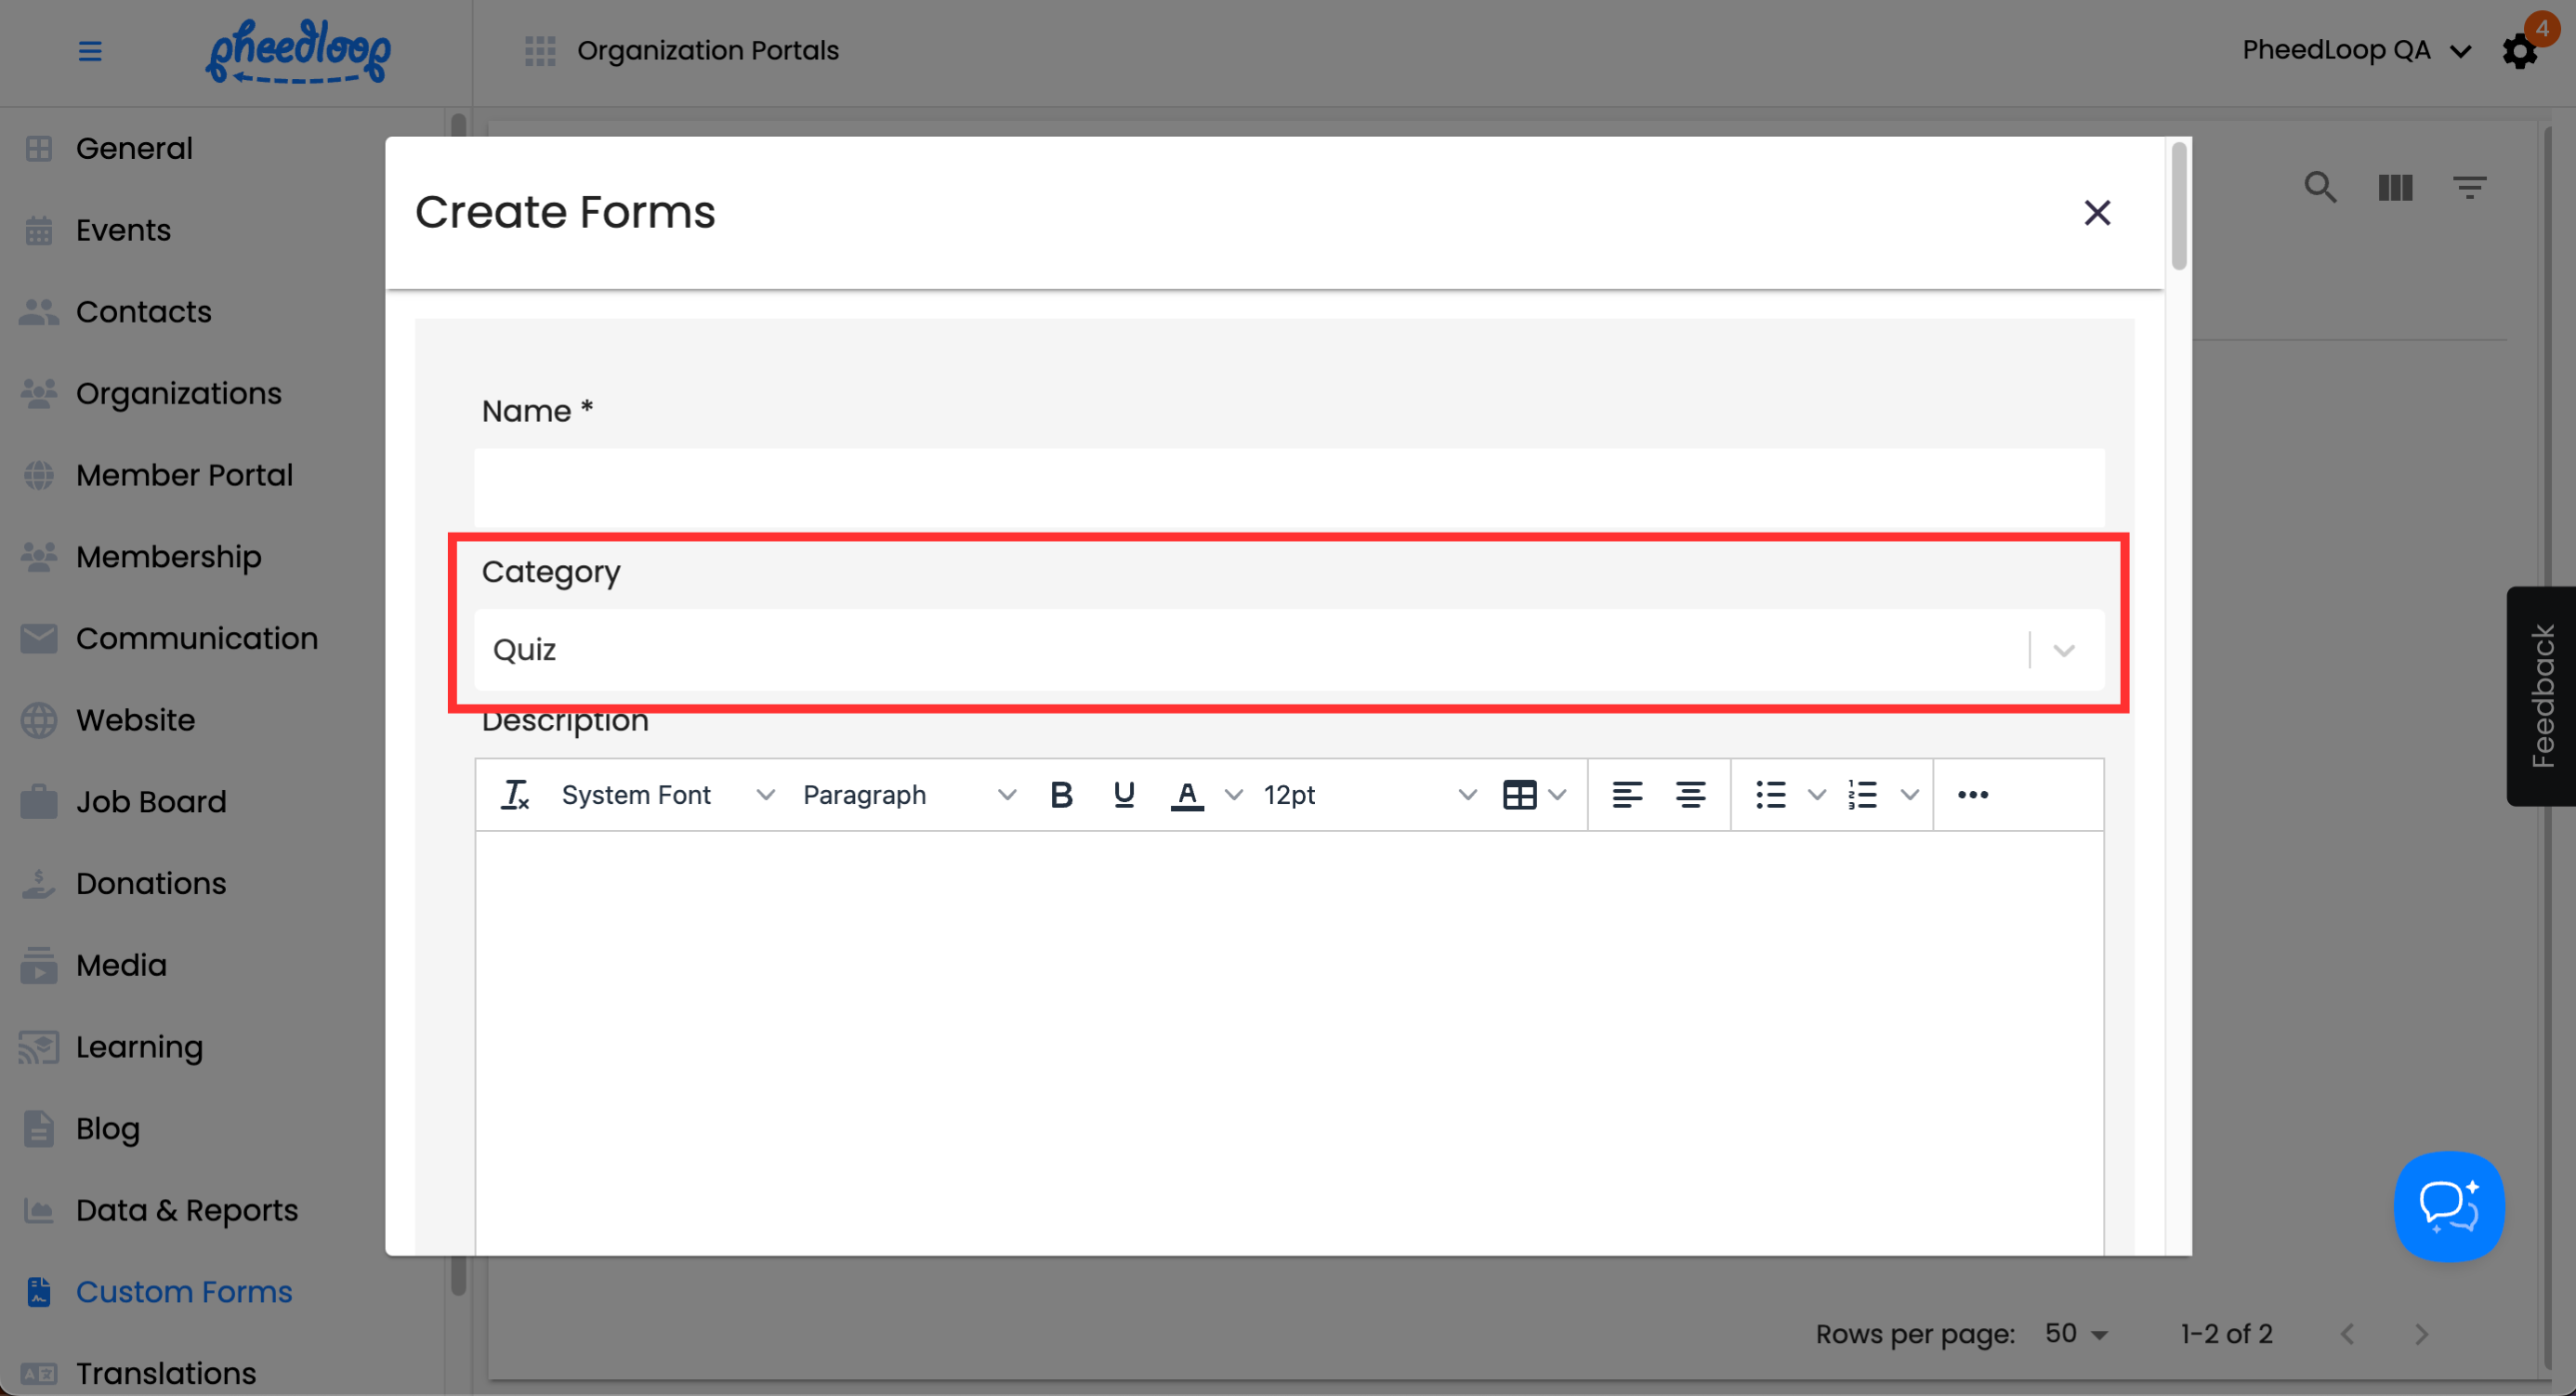This screenshot has width=2576, height=1396.
Task: Toggle underline formatting in editor
Action: click(1123, 795)
